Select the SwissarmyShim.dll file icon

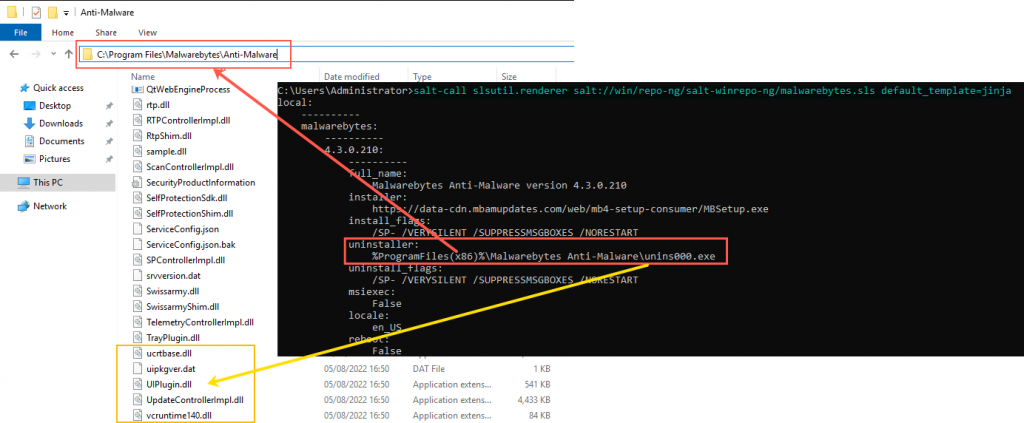(137, 306)
